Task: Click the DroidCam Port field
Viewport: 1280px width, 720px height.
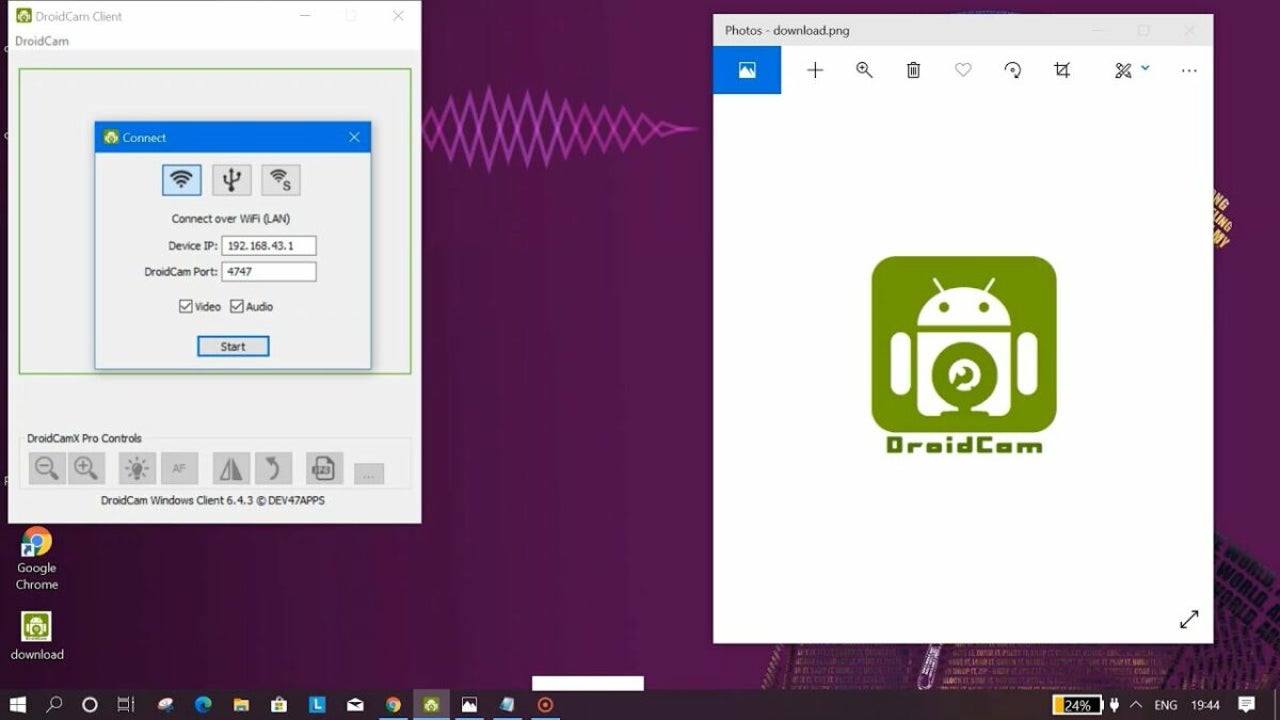Action: pos(268,272)
